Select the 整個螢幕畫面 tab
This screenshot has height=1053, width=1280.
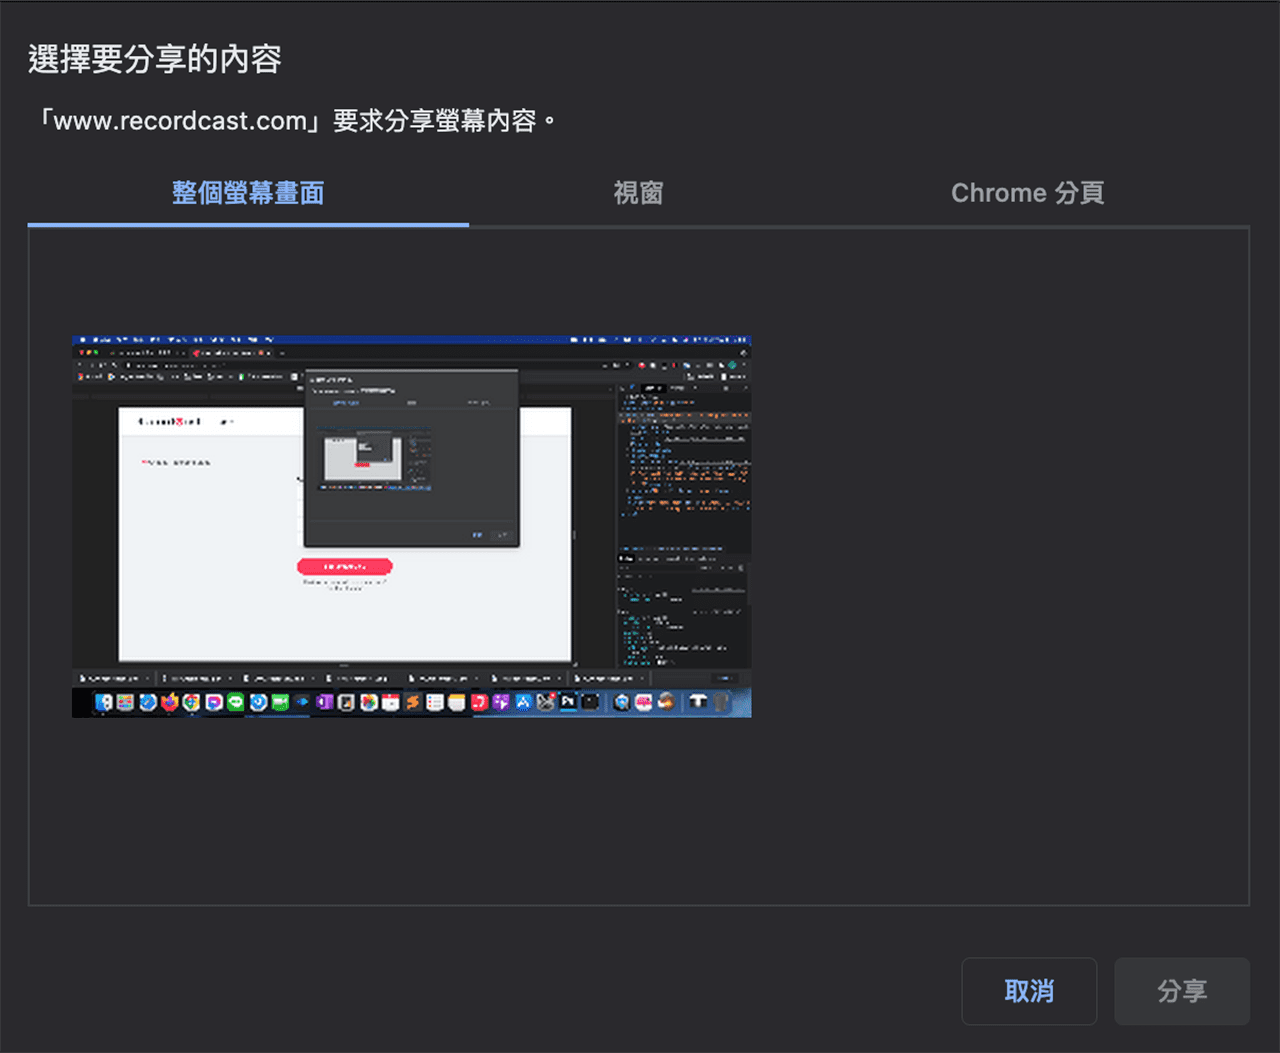[247, 193]
